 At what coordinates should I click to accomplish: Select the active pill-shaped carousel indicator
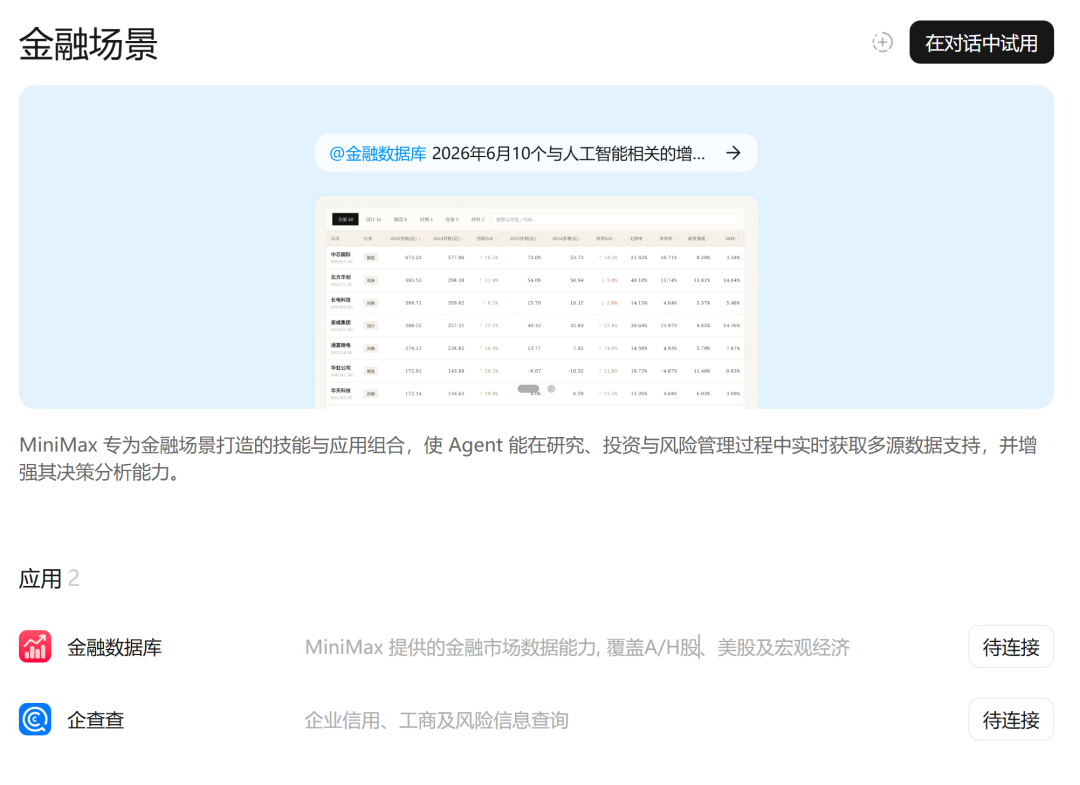pos(528,389)
